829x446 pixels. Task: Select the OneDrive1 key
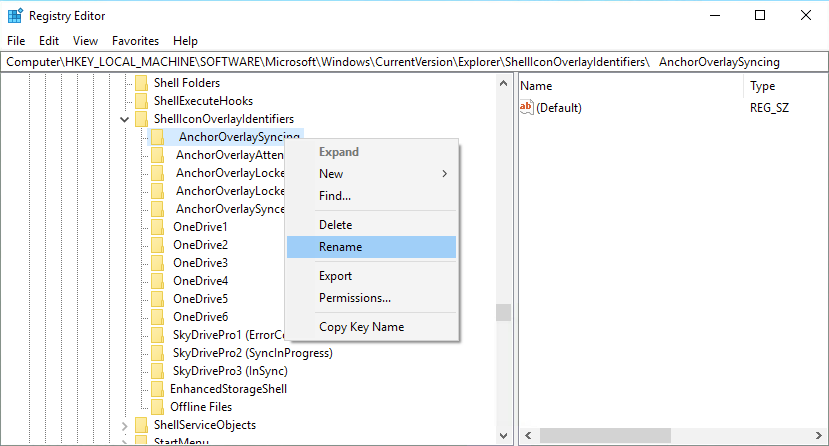click(200, 227)
